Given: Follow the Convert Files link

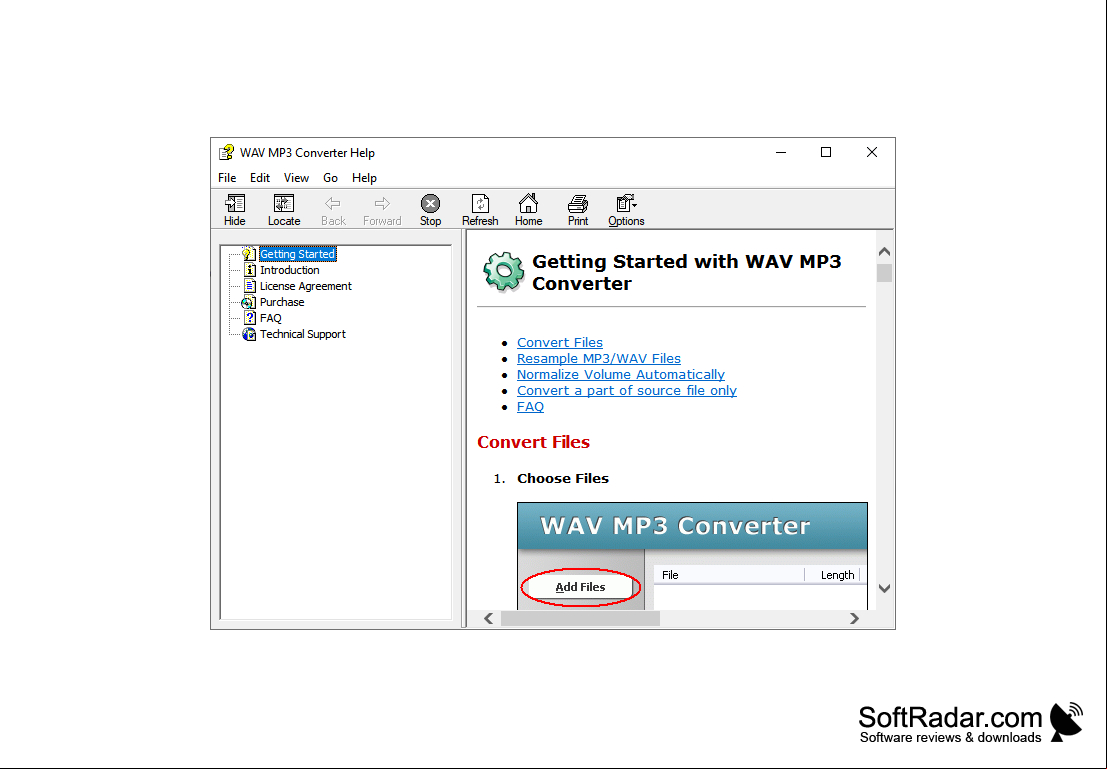Looking at the screenshot, I should [560, 342].
